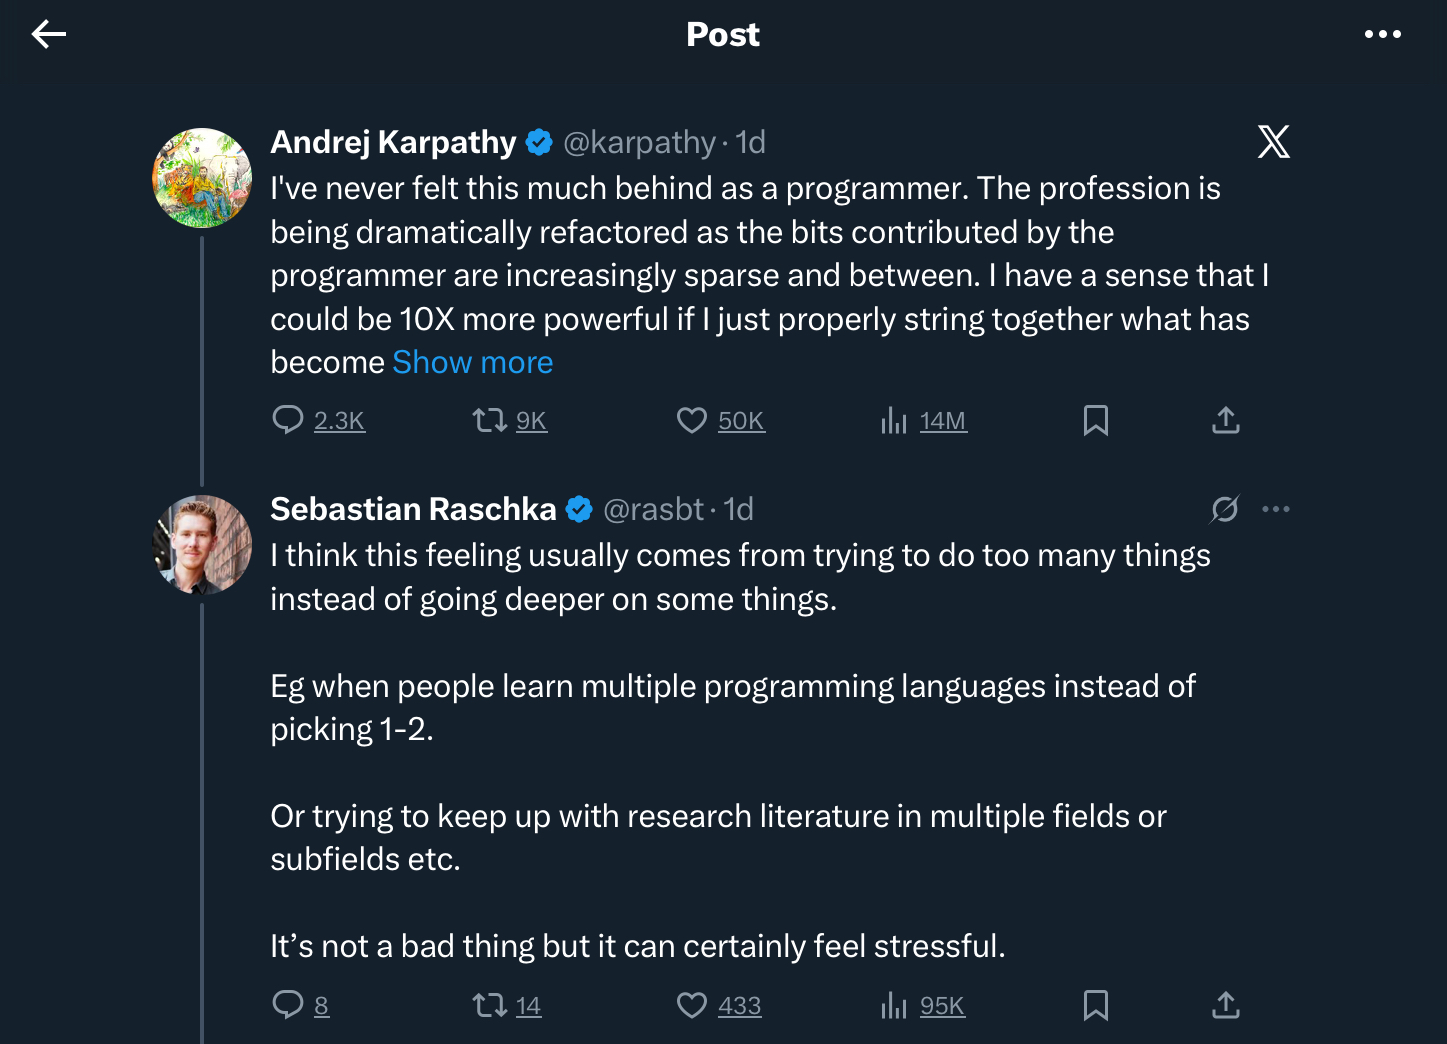The image size is (1447, 1044).
Task: Like Sebastian Raschka's reply
Action: [x=692, y=1004]
